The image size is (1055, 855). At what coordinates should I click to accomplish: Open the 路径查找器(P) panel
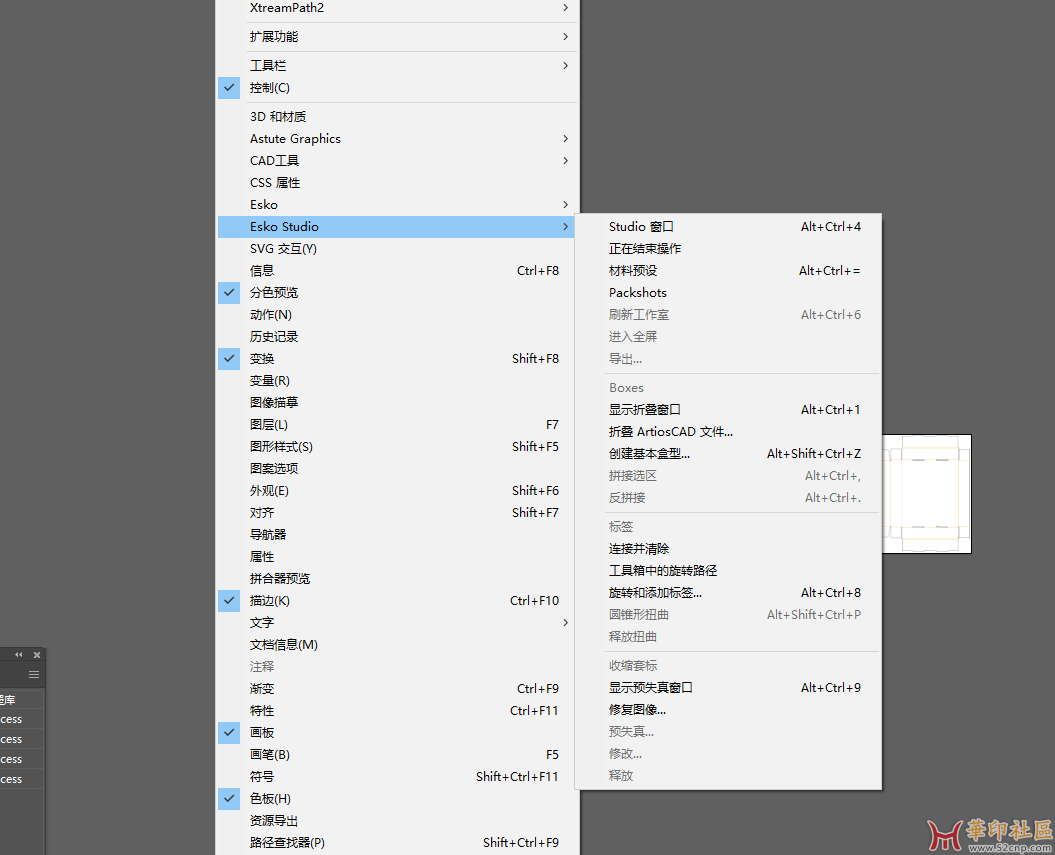tap(397, 842)
